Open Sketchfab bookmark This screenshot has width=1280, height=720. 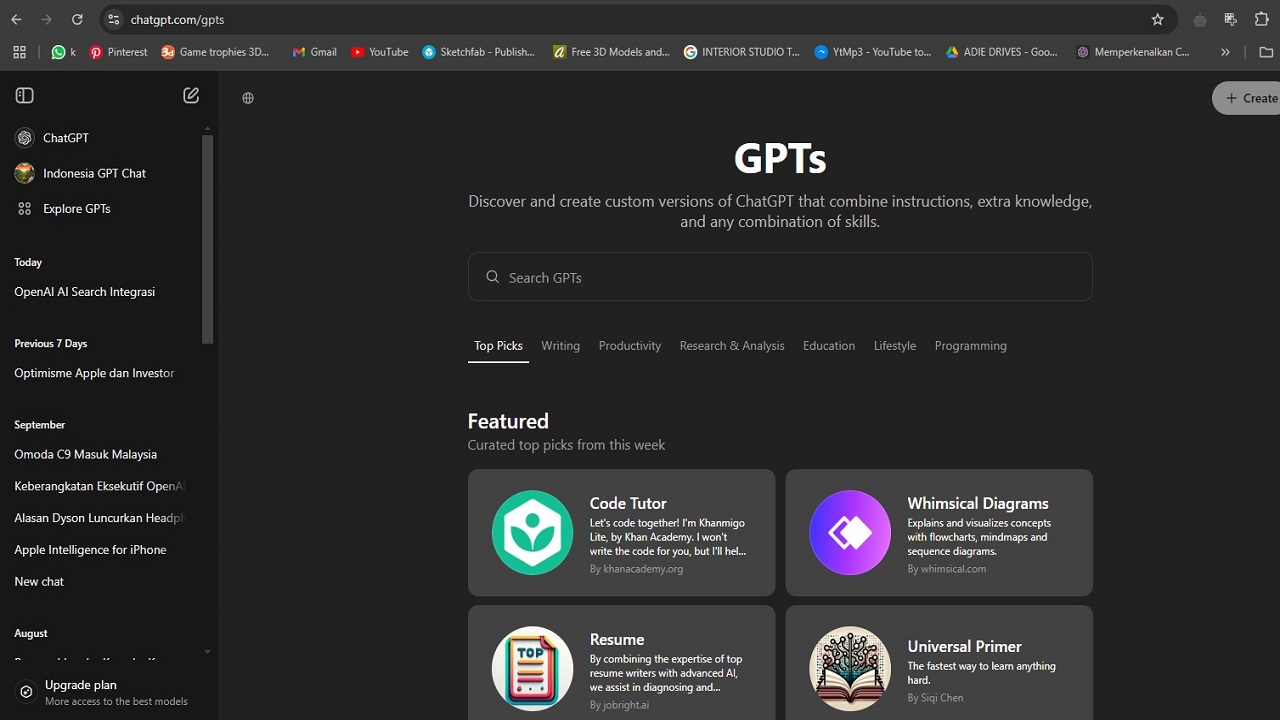[x=478, y=52]
